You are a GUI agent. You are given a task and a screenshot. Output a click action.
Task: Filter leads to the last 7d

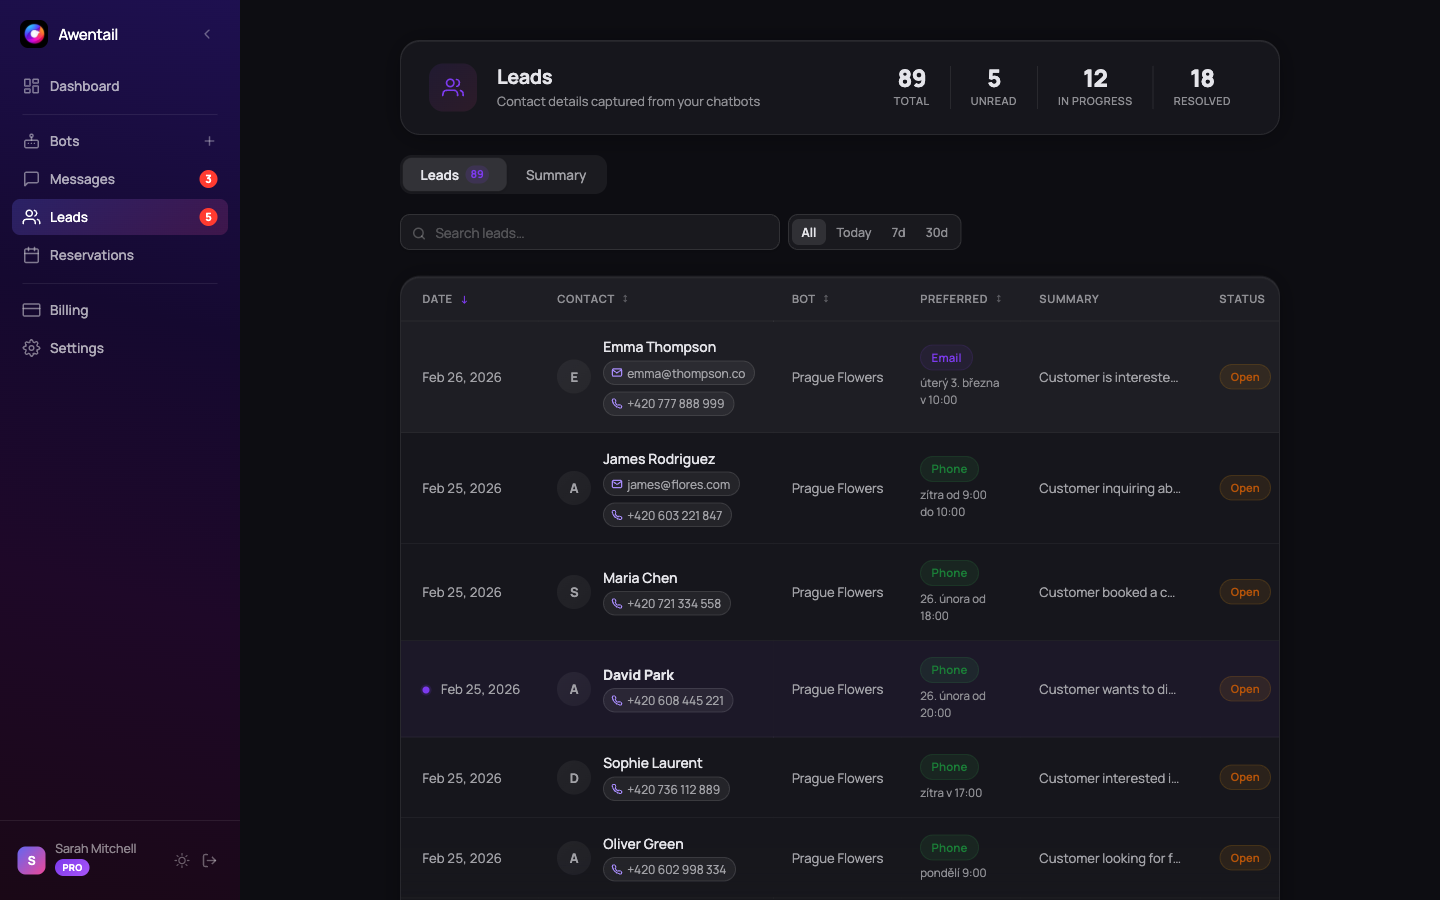tap(898, 233)
